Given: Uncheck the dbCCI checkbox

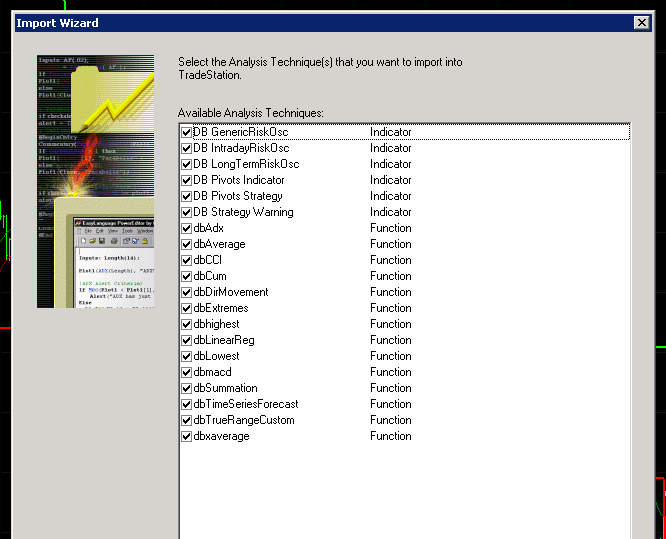Looking at the screenshot, I should [187, 260].
